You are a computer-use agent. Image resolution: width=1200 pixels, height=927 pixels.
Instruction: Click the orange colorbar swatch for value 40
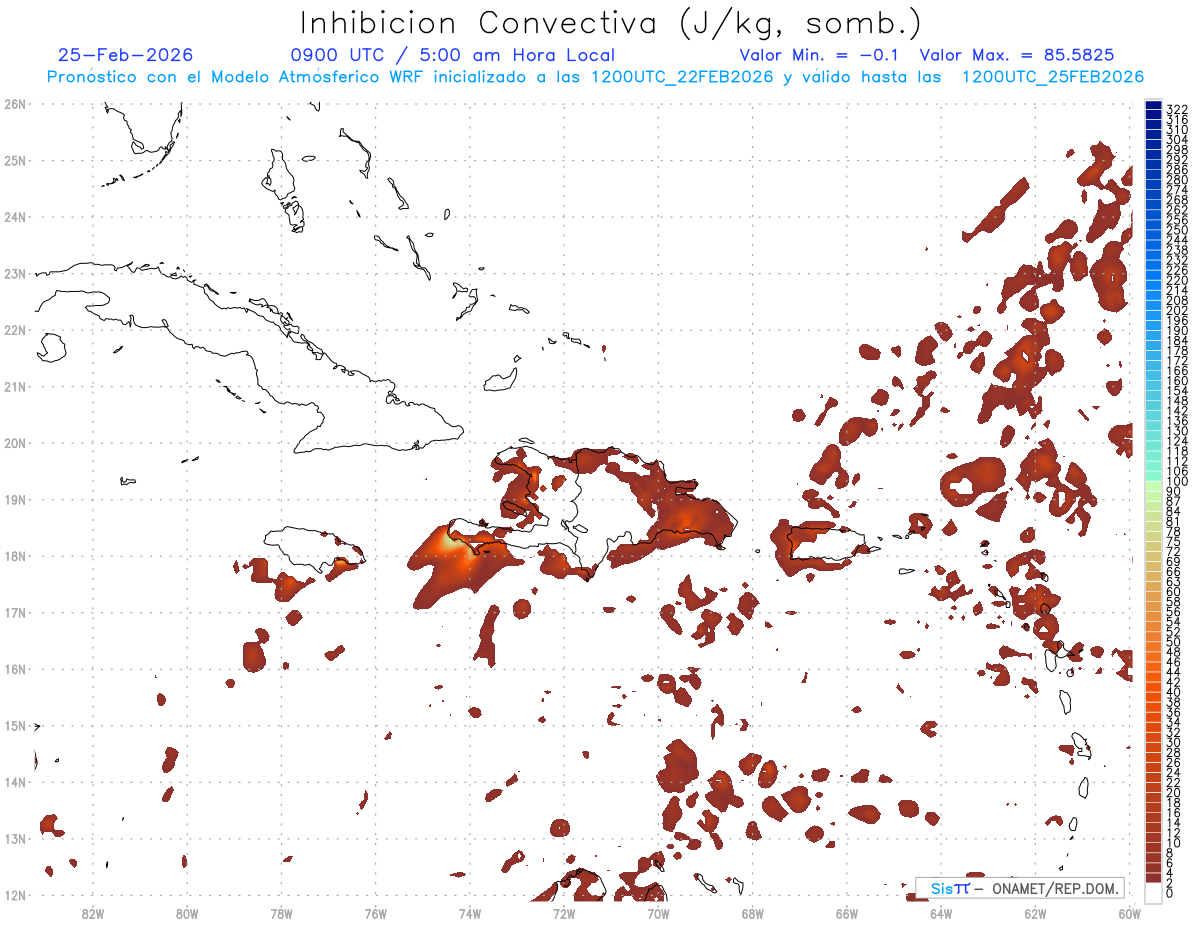1153,686
